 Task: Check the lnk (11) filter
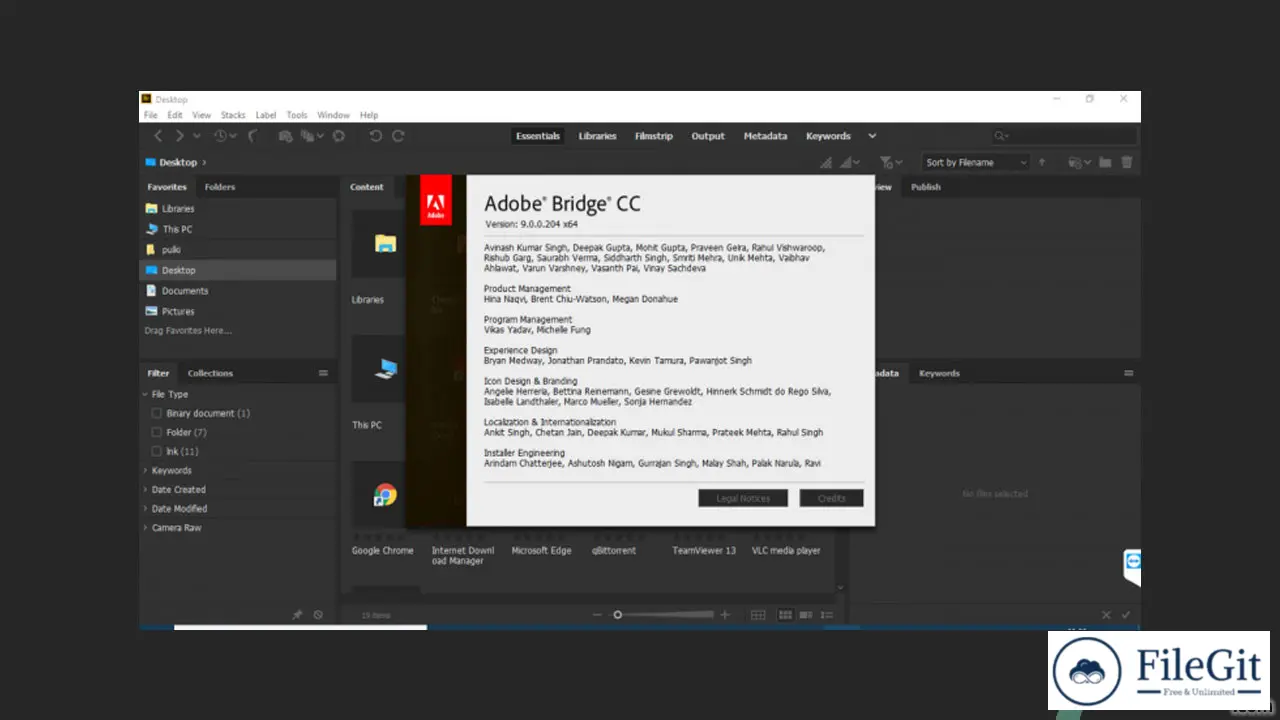pyautogui.click(x=156, y=451)
